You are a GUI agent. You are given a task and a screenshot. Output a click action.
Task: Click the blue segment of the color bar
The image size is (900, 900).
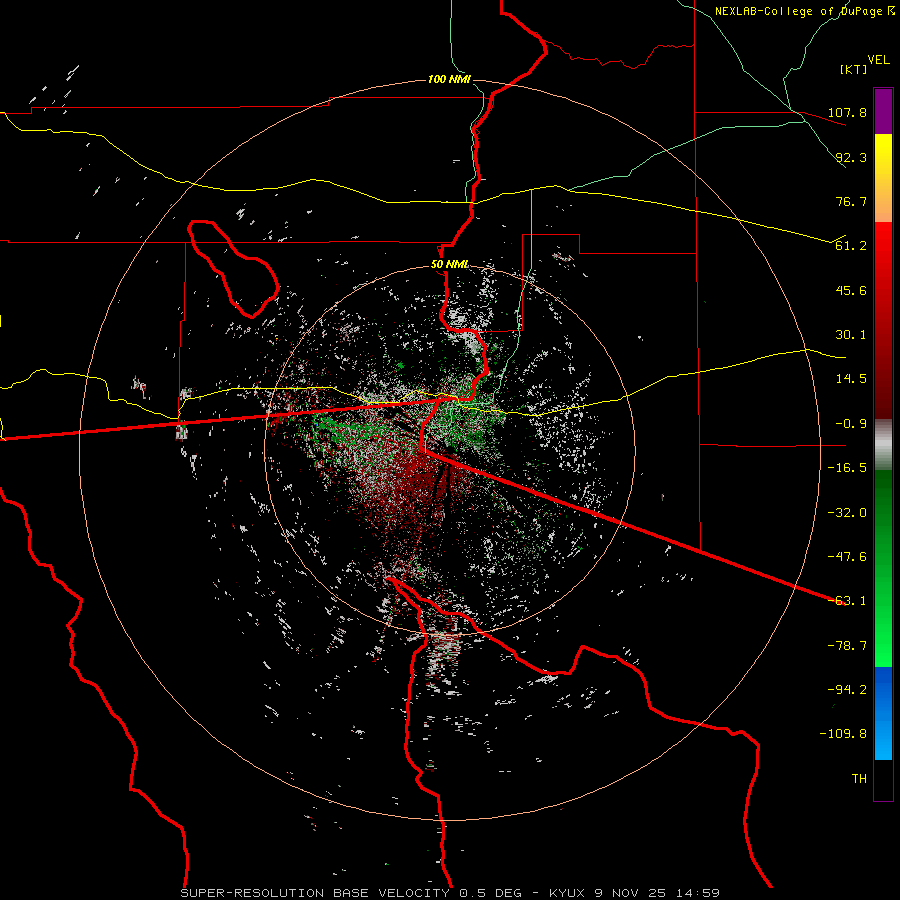883,713
